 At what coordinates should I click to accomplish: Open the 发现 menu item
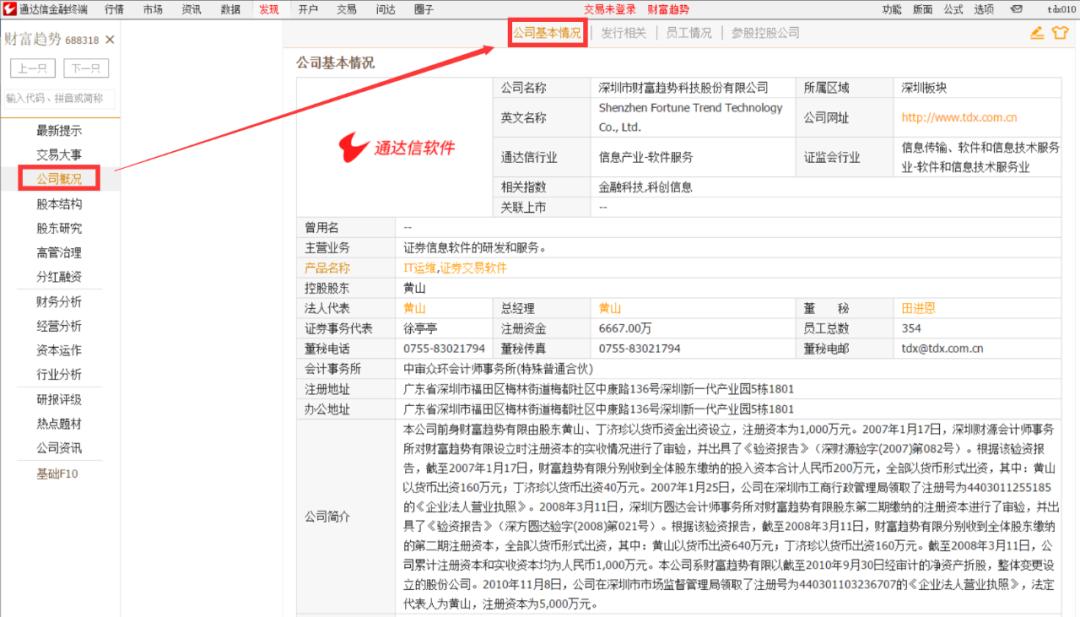267,9
